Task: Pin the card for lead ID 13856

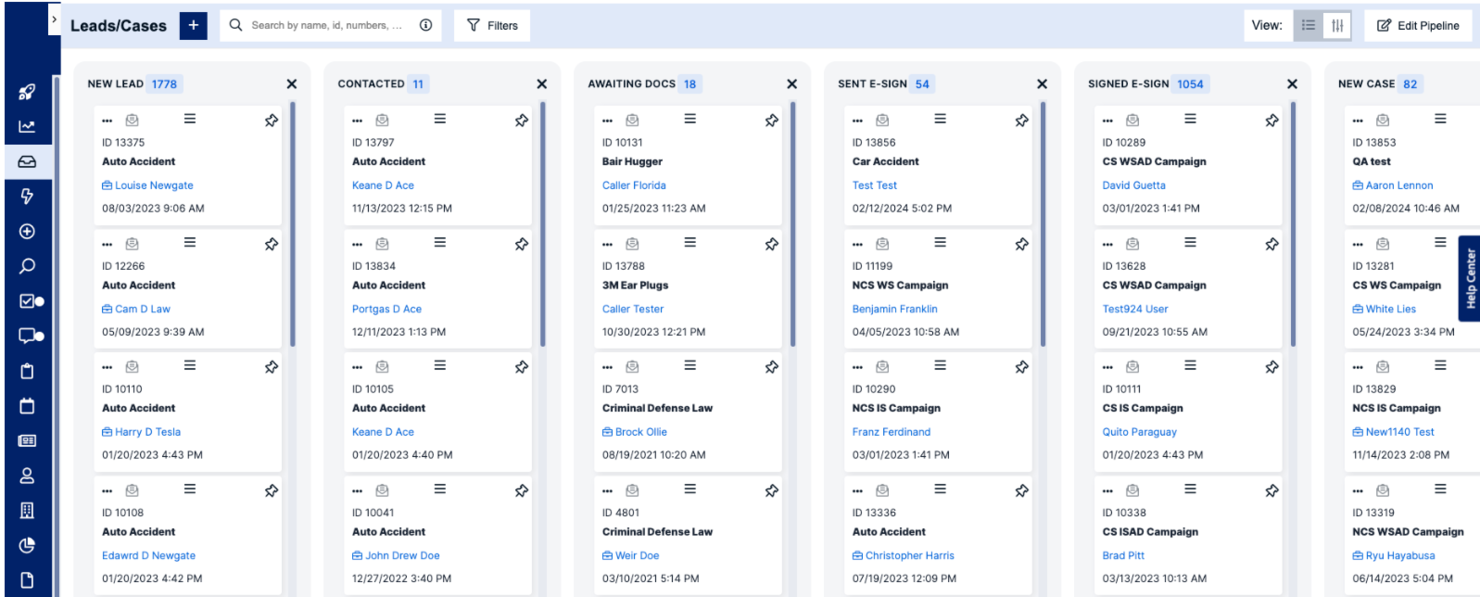Action: pyautogui.click(x=1021, y=119)
